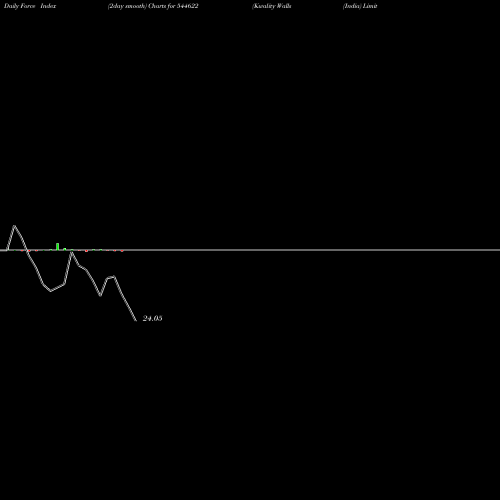Click the '(India) Limit' label text
Viewport: 500px width, 500px height.
click(360, 6)
